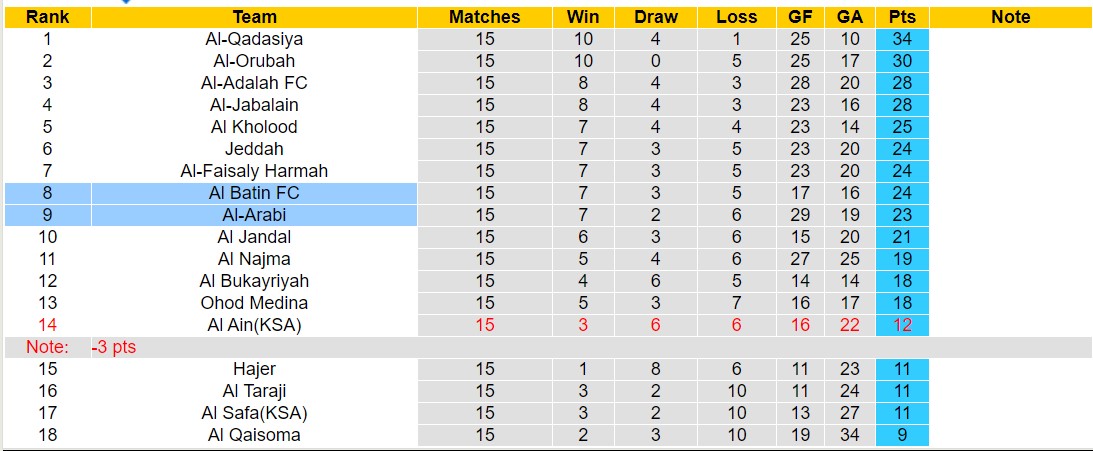Click Al-Qadasiya's 34 points cell
This screenshot has height=451, width=1093.
902,39
